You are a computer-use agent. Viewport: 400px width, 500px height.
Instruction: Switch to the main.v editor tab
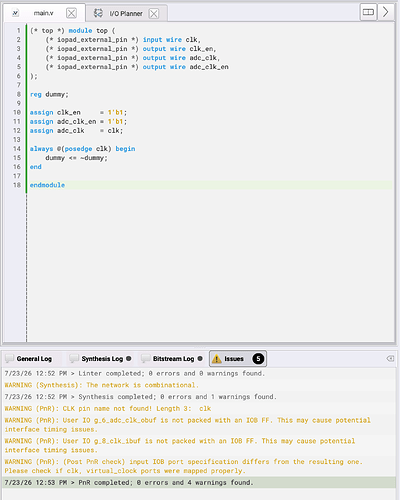coord(43,13)
